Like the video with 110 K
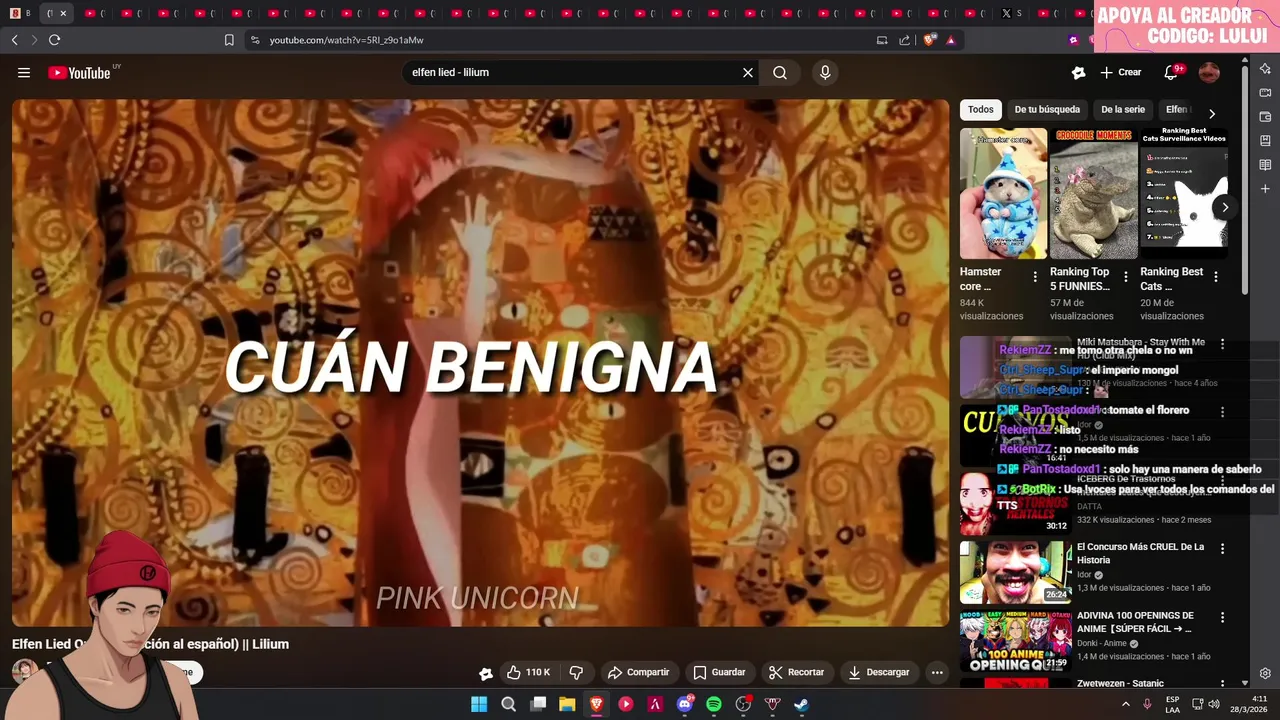This screenshot has width=1280, height=720. point(528,672)
